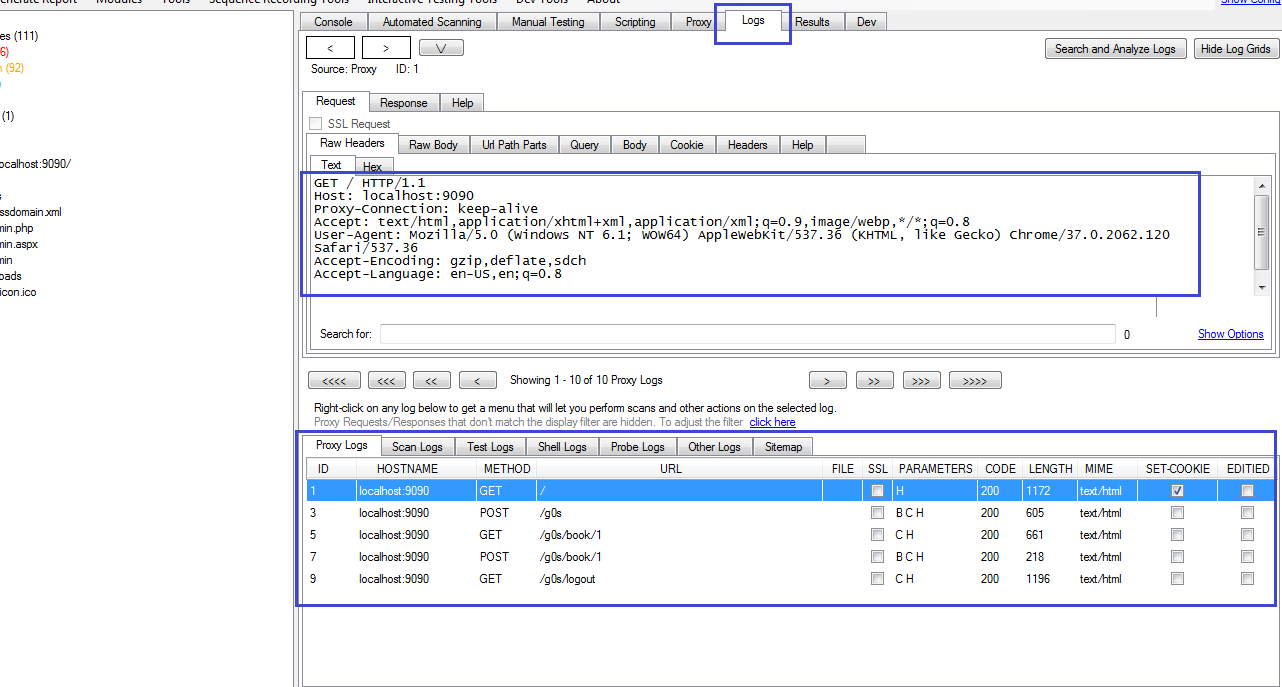1282x687 pixels.
Task: Switch to the Response tab
Action: point(404,102)
